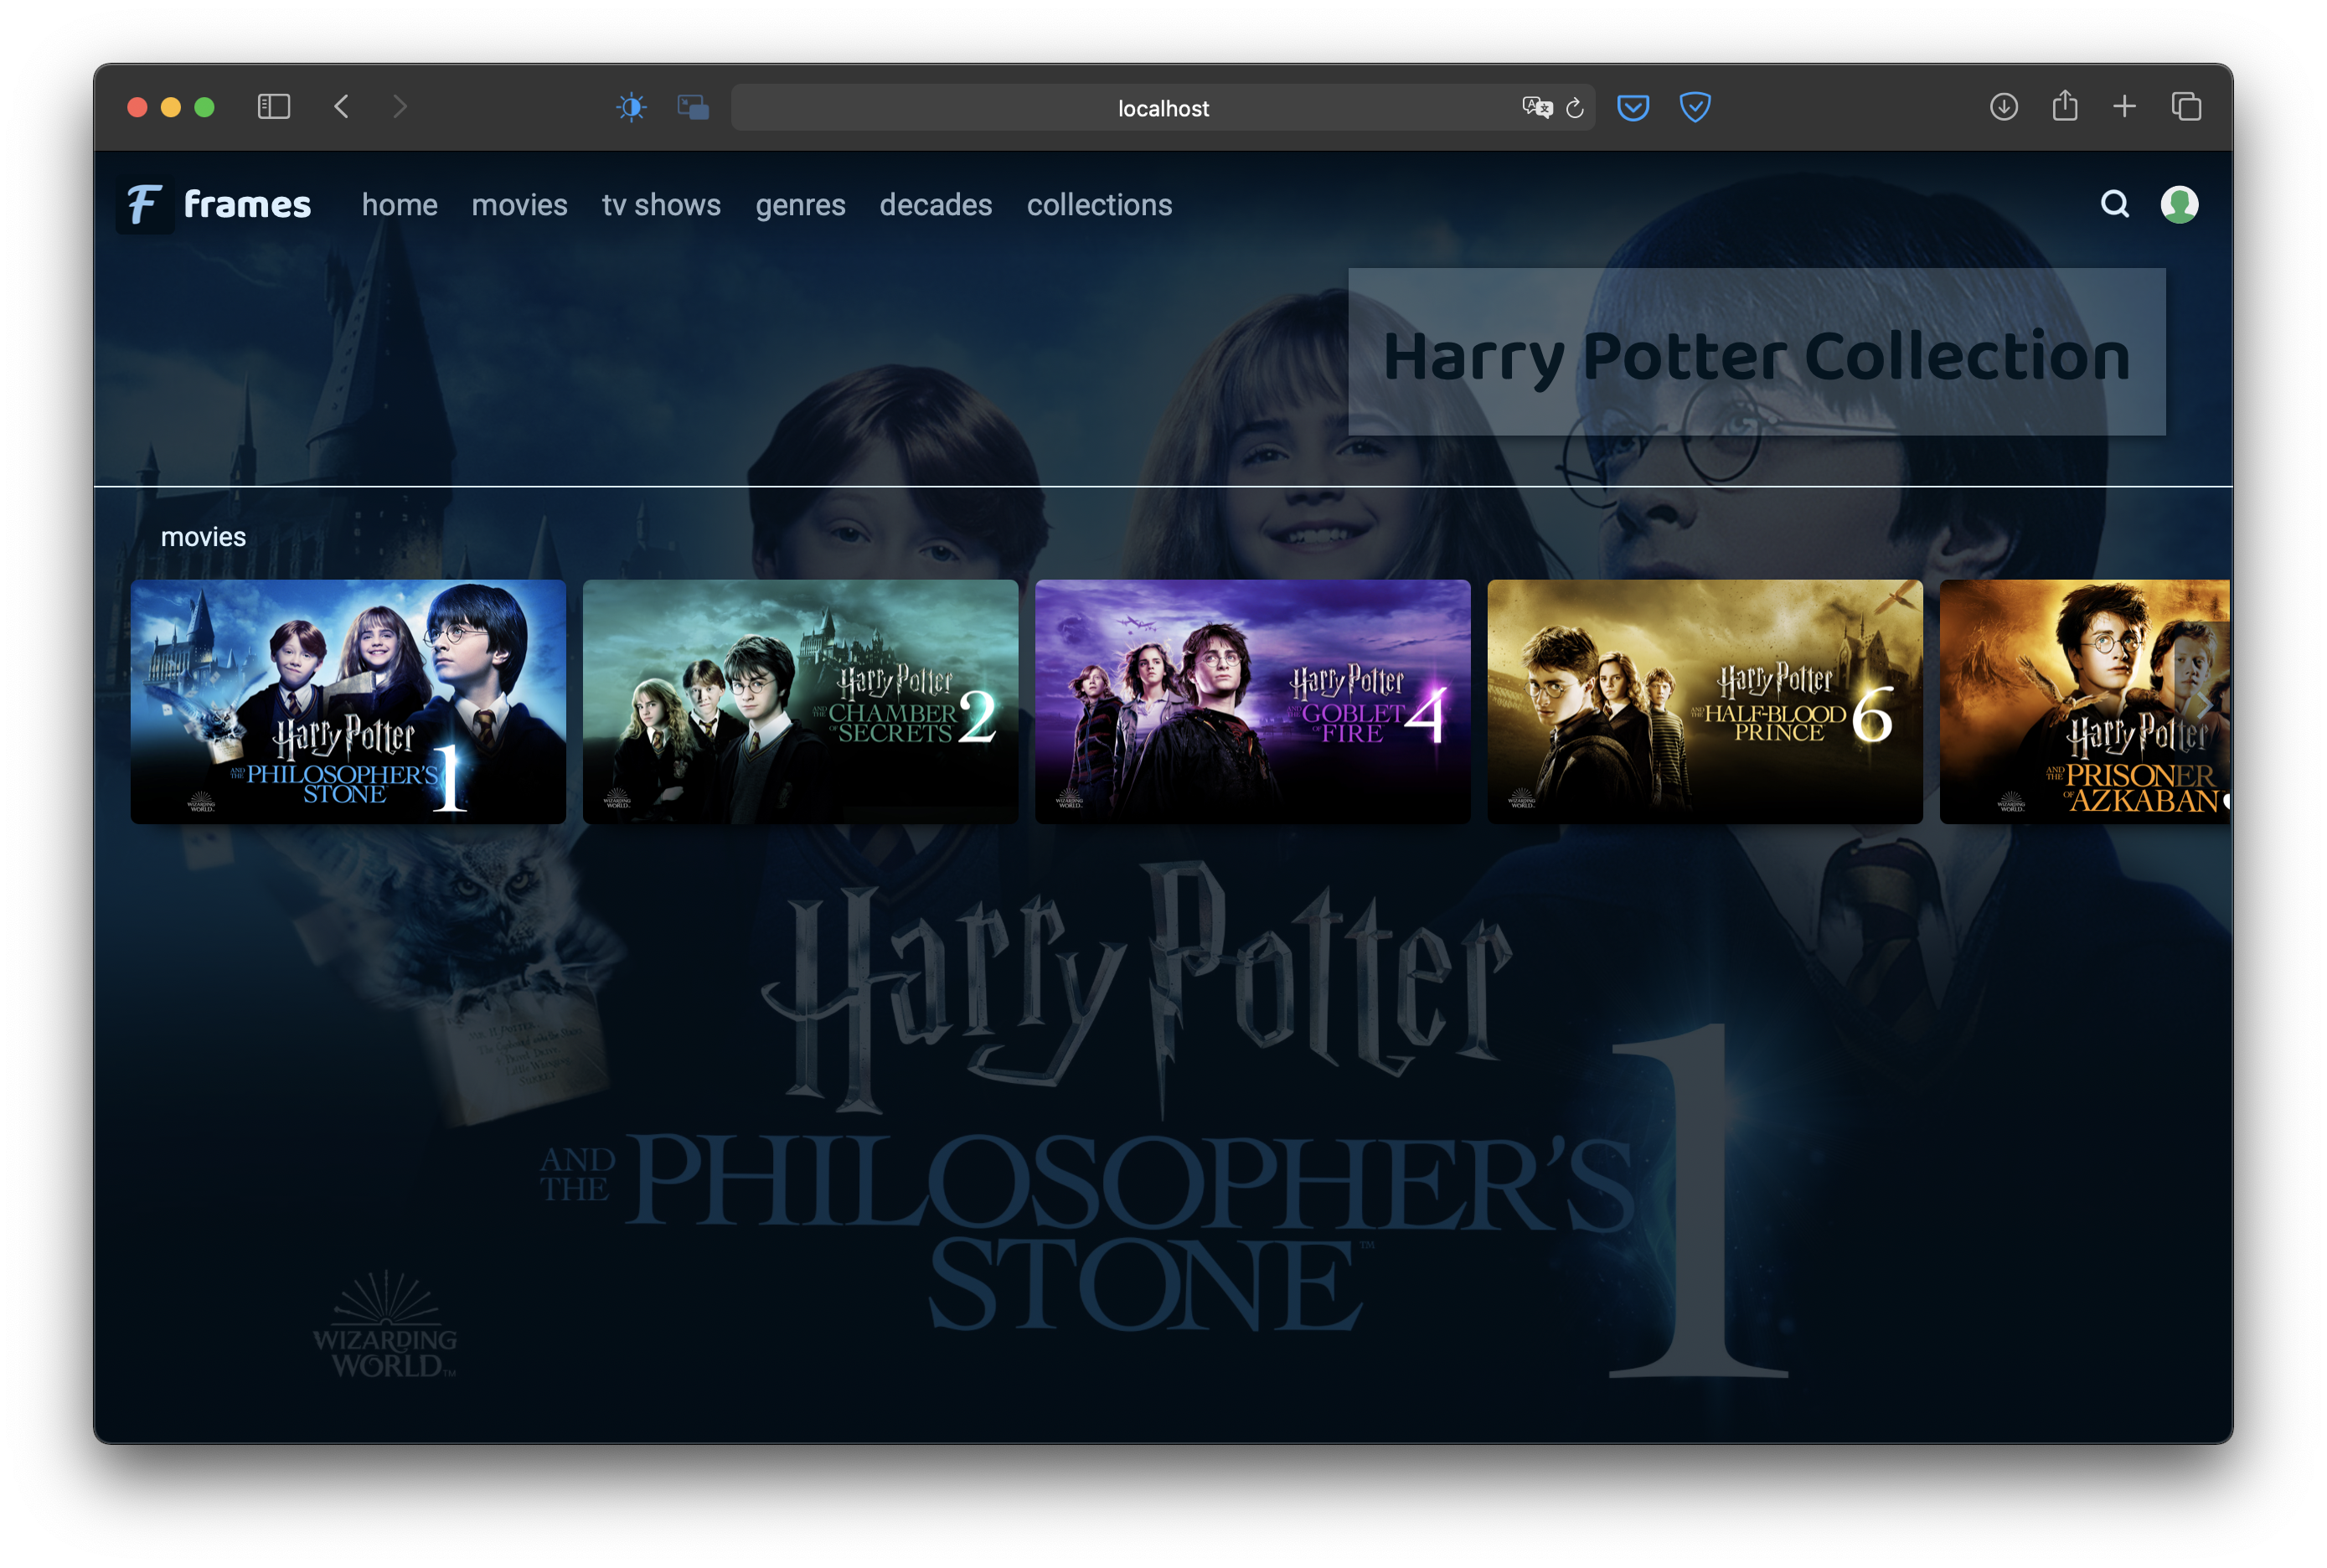The image size is (2327, 1568).
Task: Click the frames logo icon
Action: coord(145,205)
